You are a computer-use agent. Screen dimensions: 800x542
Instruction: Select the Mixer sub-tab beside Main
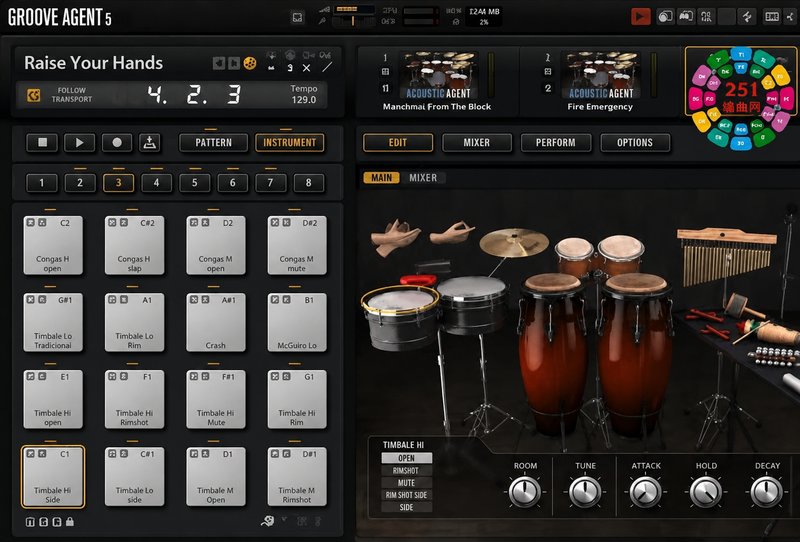pos(423,178)
